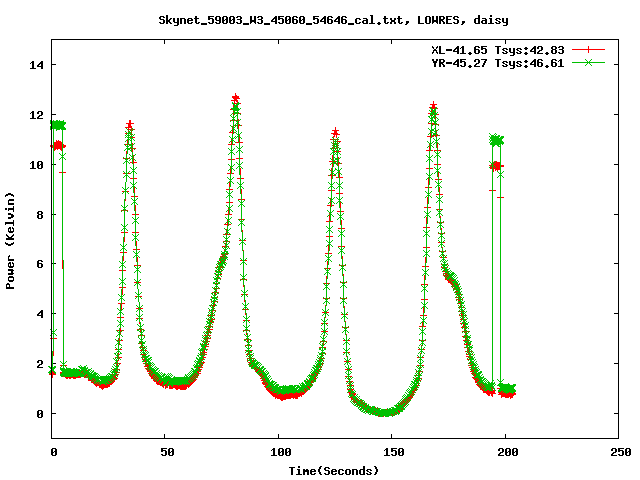Image resolution: width=640 pixels, height=480 pixels.
Task: Click the y-axis tick label 2
Action: pos(40,364)
